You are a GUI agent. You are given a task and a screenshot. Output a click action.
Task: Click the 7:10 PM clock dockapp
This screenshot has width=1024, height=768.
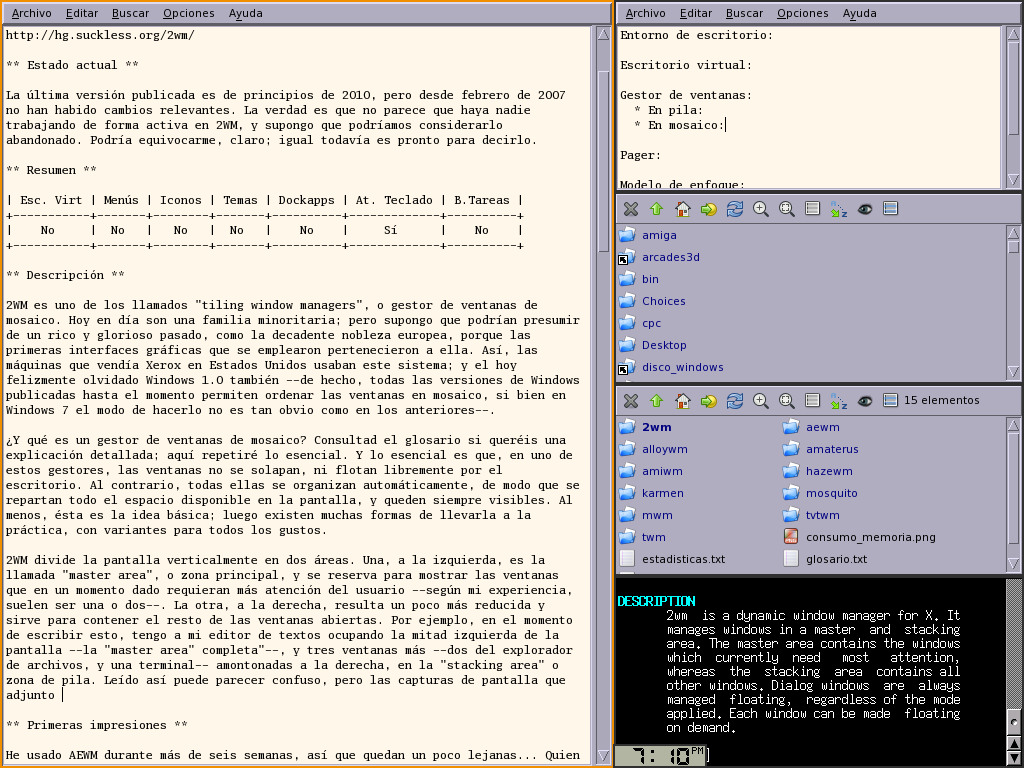click(661, 756)
